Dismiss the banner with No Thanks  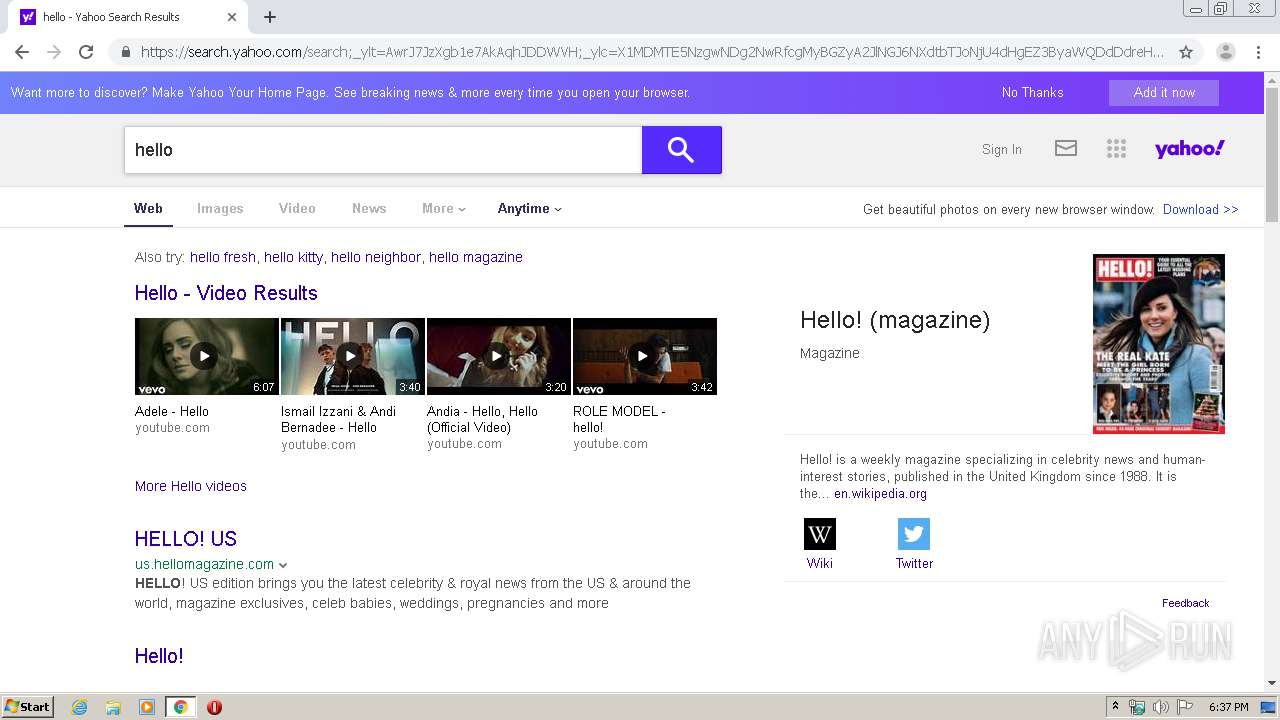pos(1033,92)
